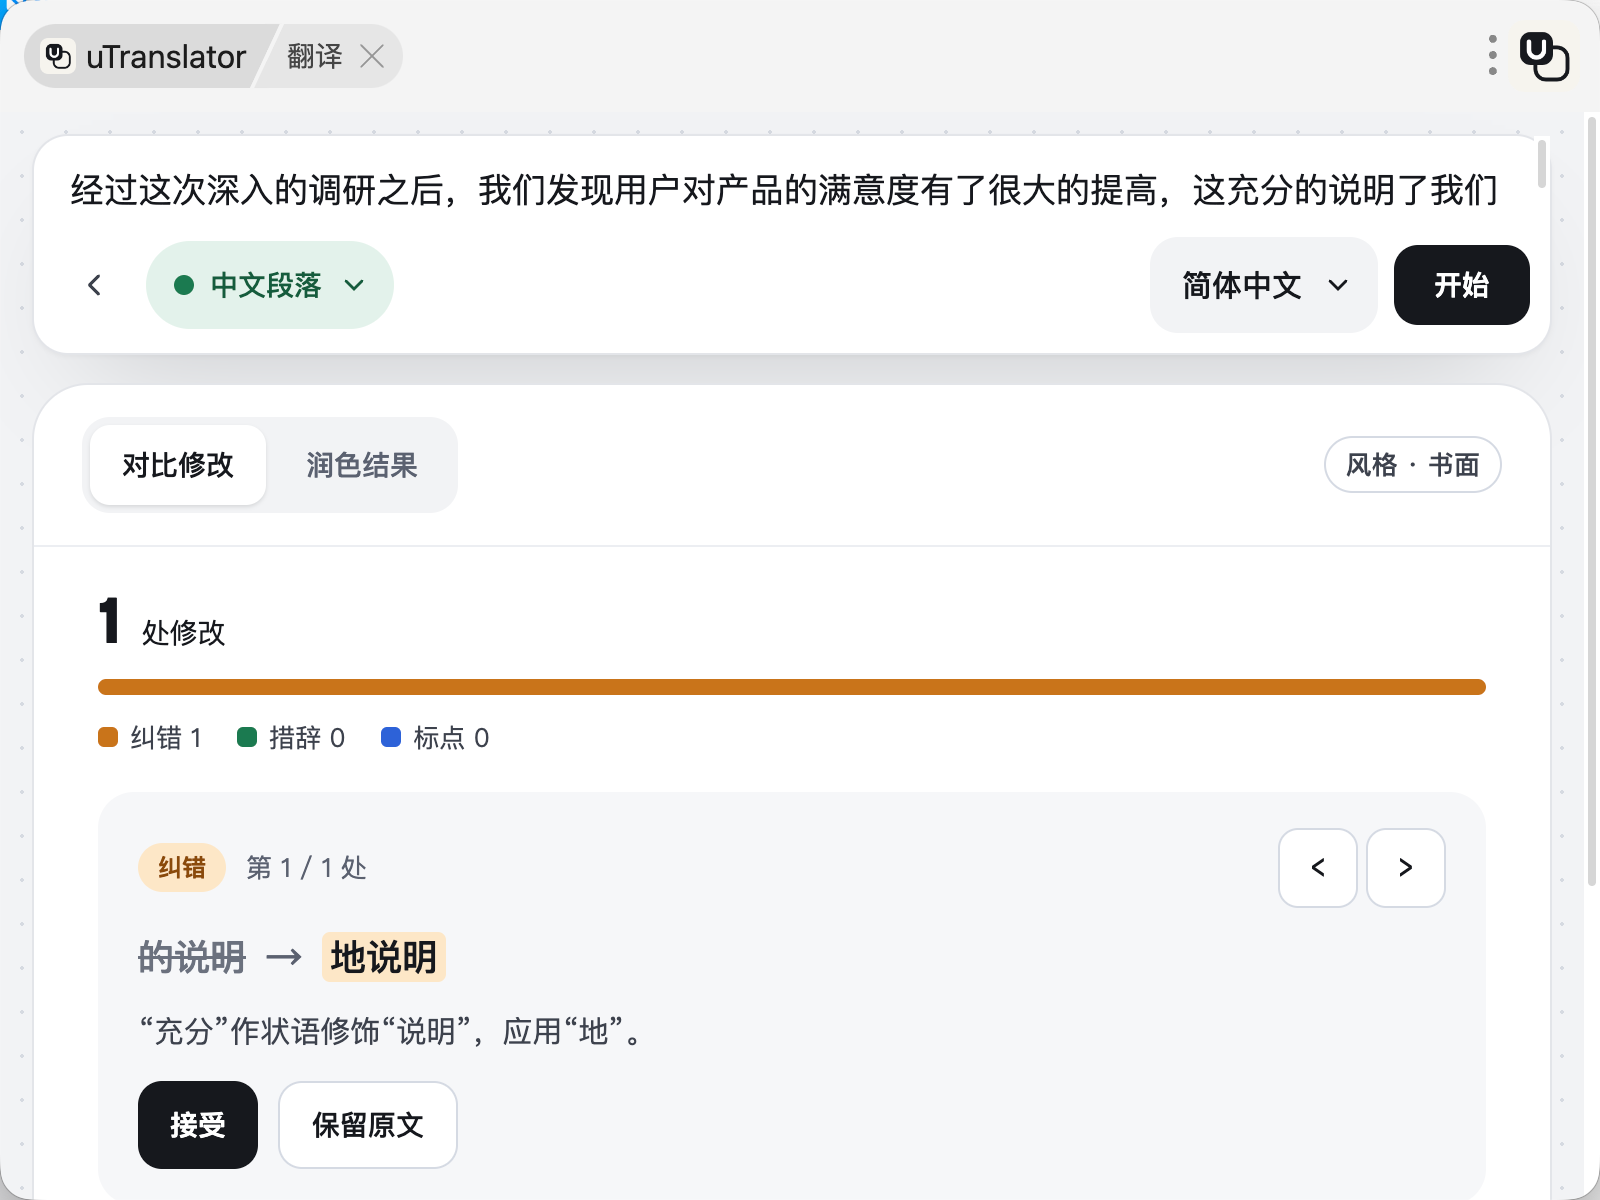Click the orange modification progress bar
The height and width of the screenshot is (1200, 1600).
(791, 687)
